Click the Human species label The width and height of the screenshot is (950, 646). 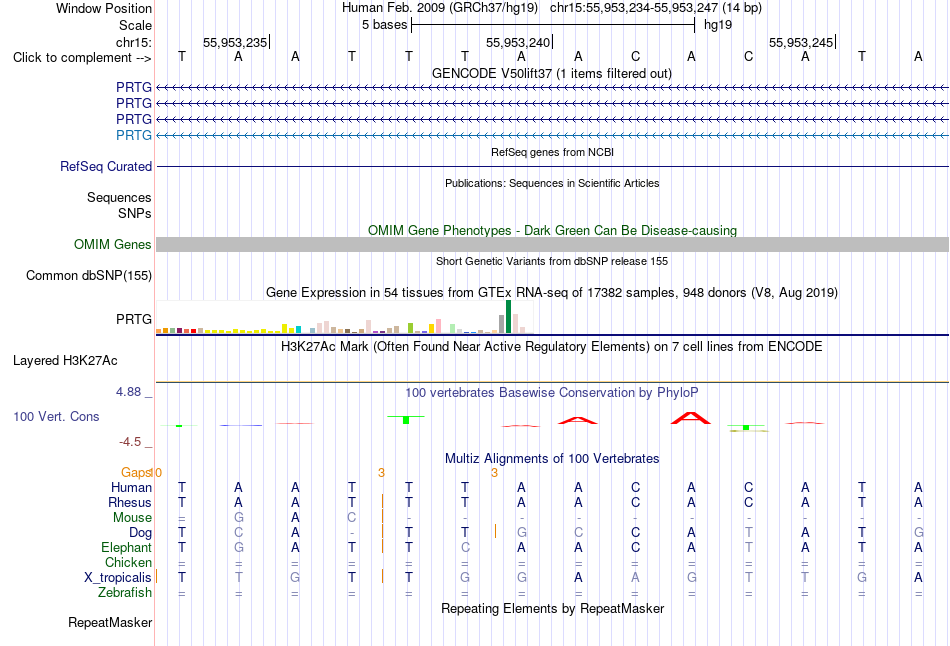(131, 487)
